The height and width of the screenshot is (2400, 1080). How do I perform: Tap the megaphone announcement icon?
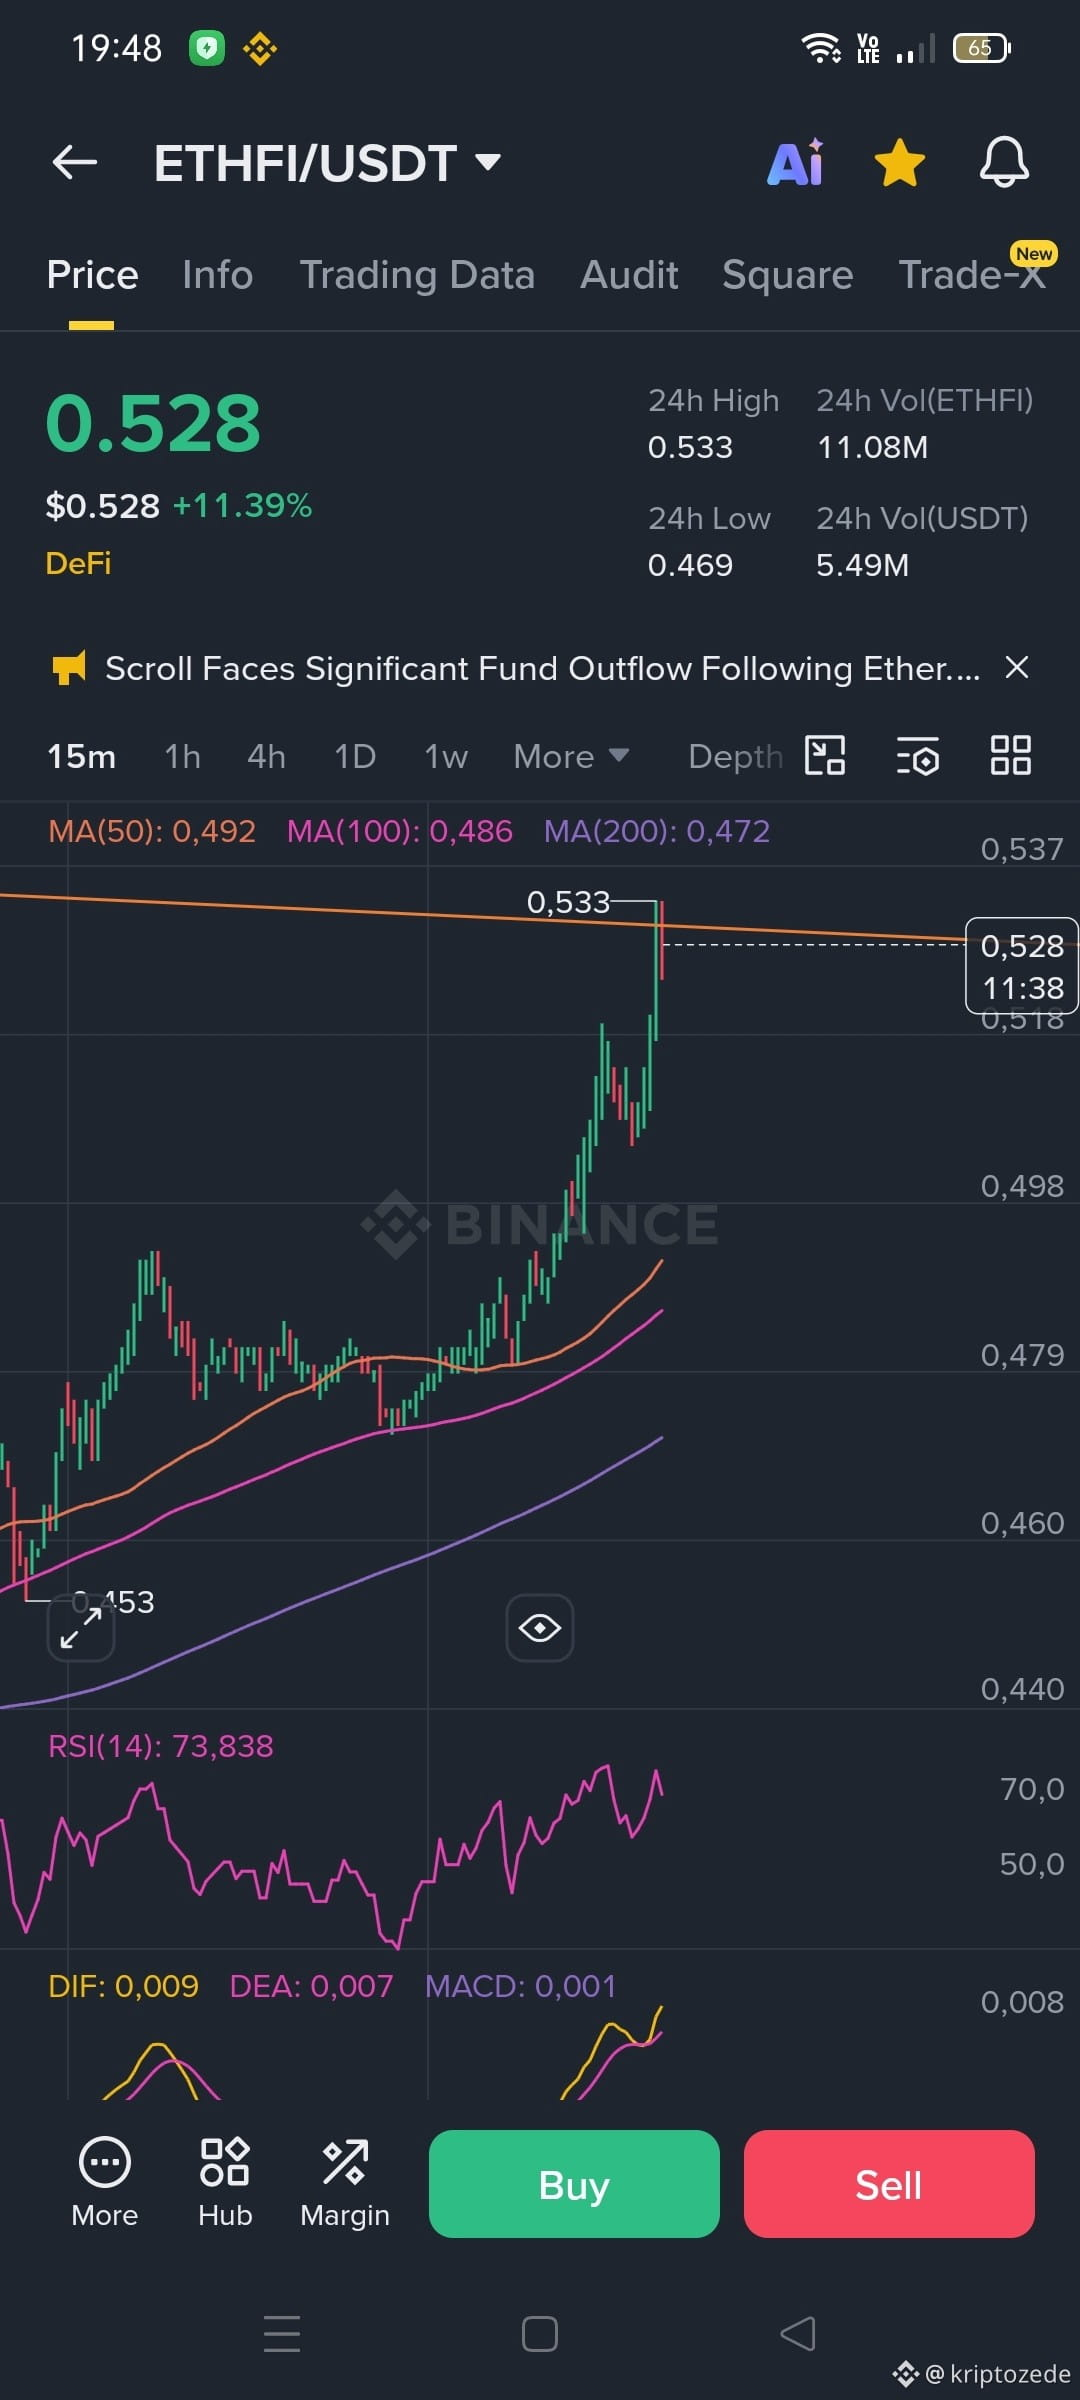(68, 668)
